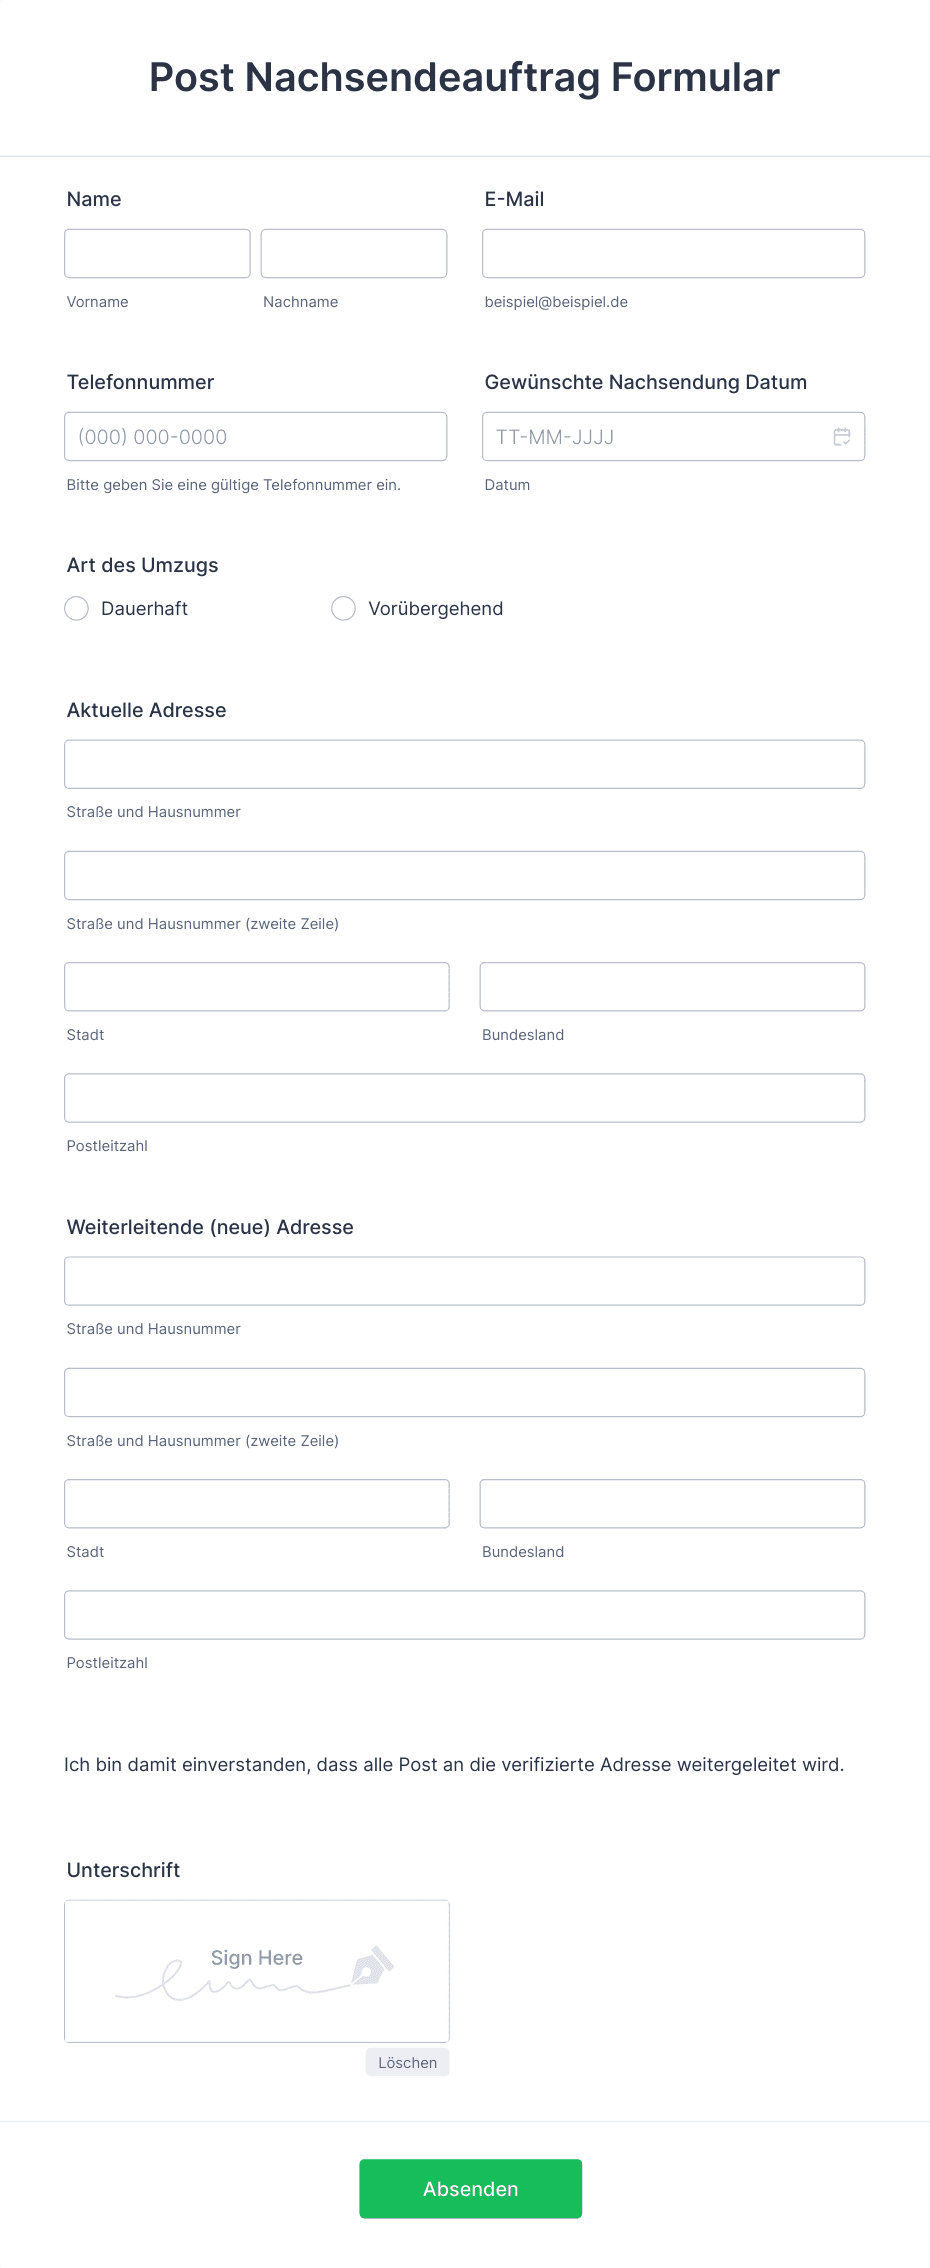Select Bundesland field under Aktuelle Adresse
The height and width of the screenshot is (2268, 930).
pyautogui.click(x=673, y=987)
